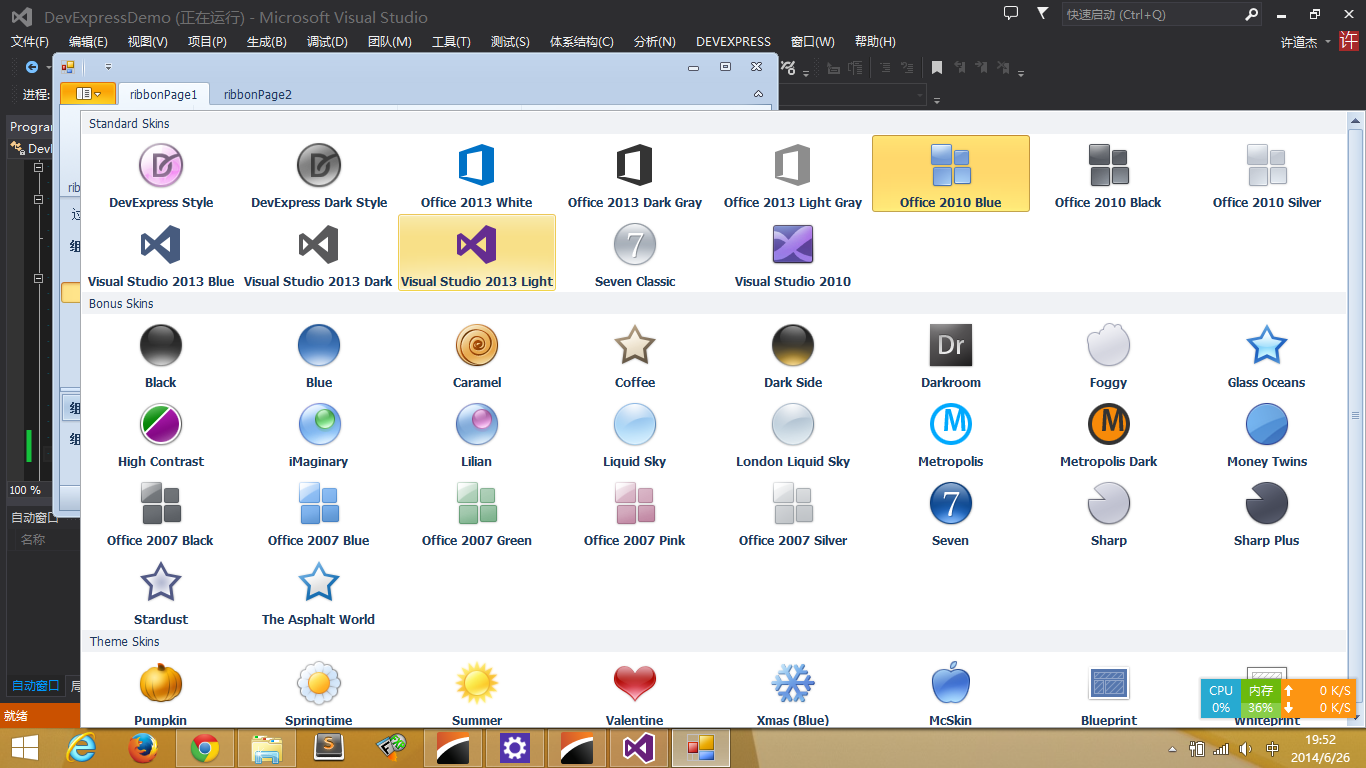1366x768 pixels.
Task: Click the Visual Studio navigate back button
Action: pos(32,67)
